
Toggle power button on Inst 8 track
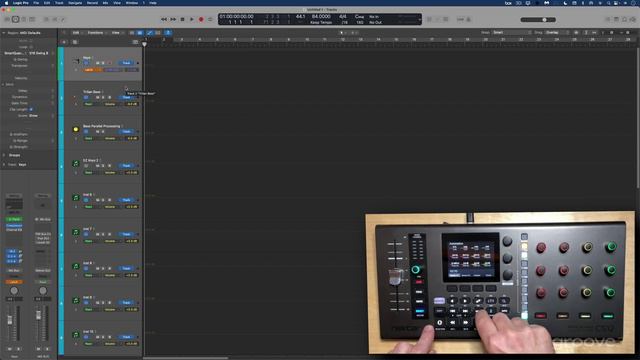(86, 269)
